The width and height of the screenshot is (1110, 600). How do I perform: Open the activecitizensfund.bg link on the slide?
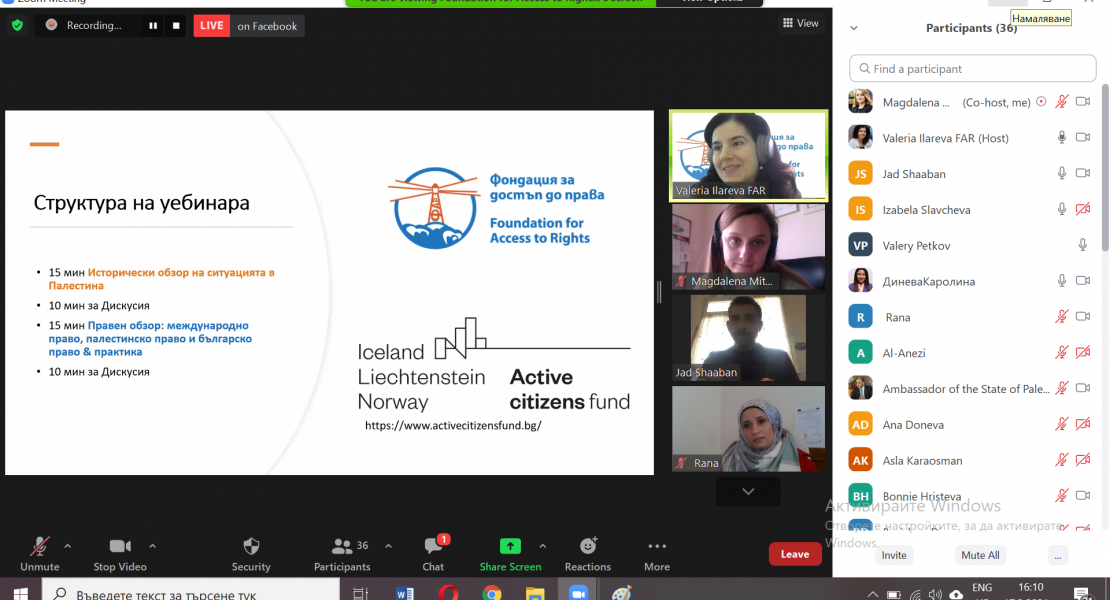pyautogui.click(x=453, y=425)
